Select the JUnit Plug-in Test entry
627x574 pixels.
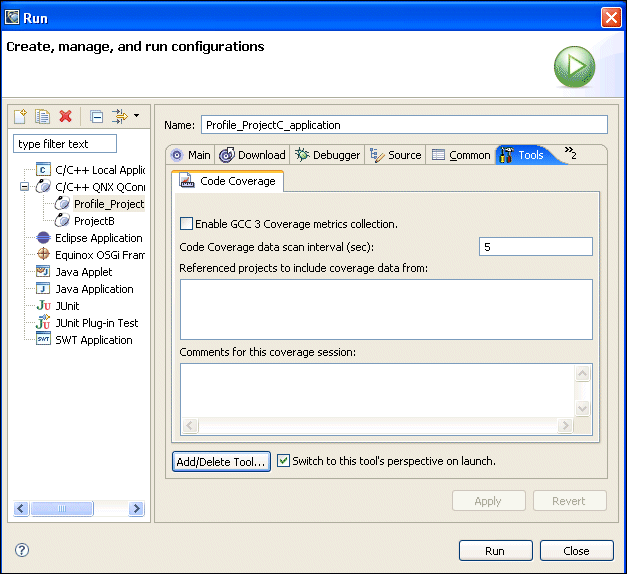coord(96,323)
